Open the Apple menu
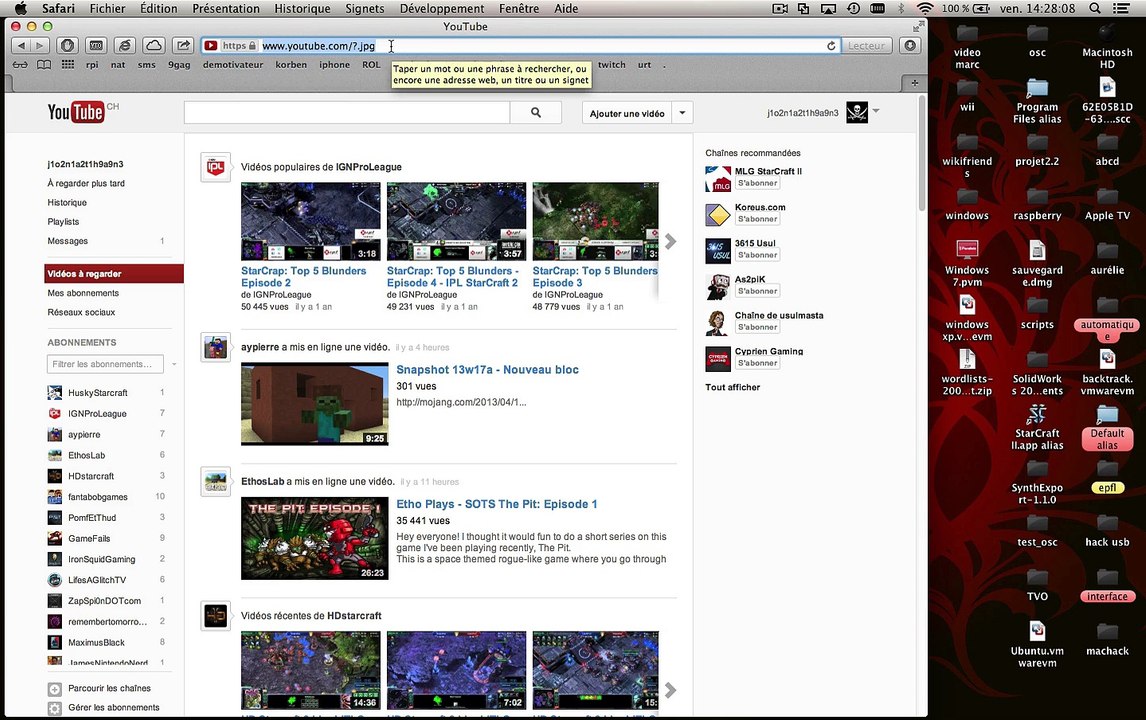Screen dimensions: 1146x720 [20, 8]
